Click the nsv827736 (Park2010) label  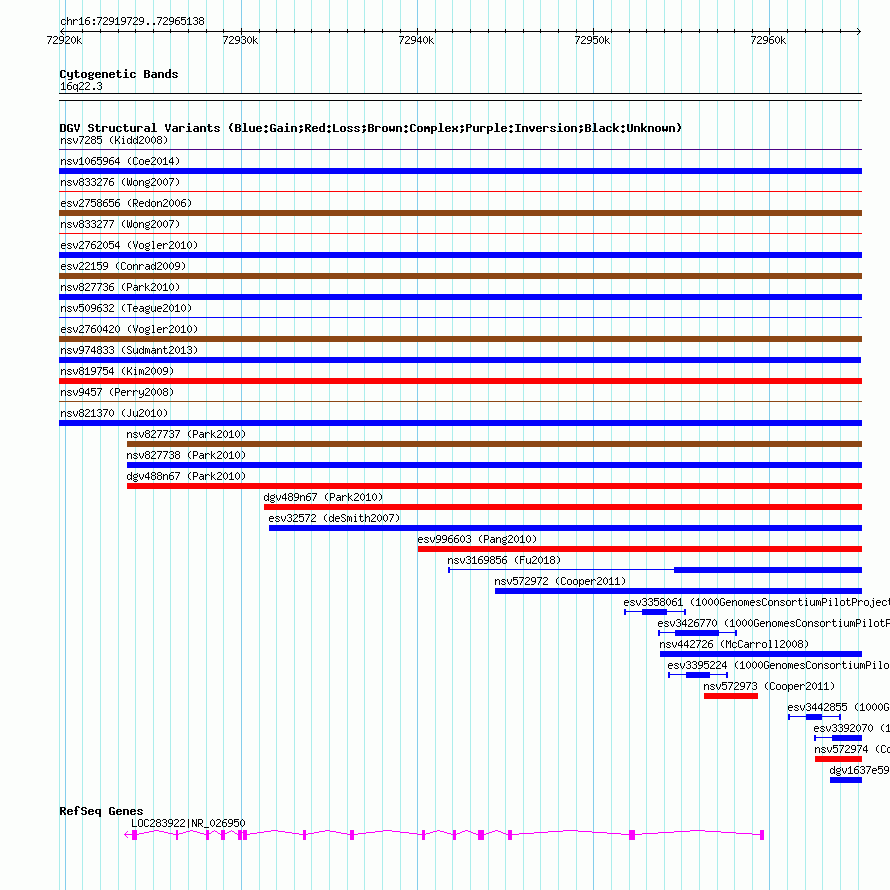pyautogui.click(x=120, y=287)
